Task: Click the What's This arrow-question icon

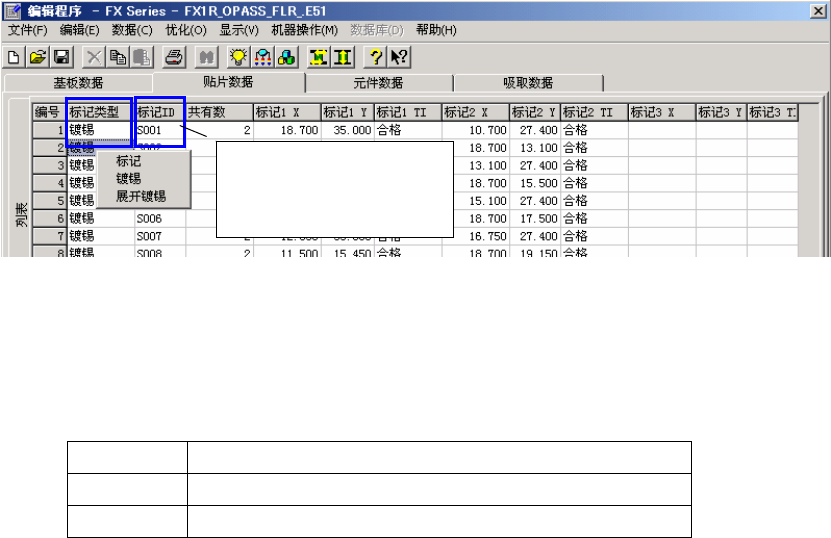Action: 399,57
